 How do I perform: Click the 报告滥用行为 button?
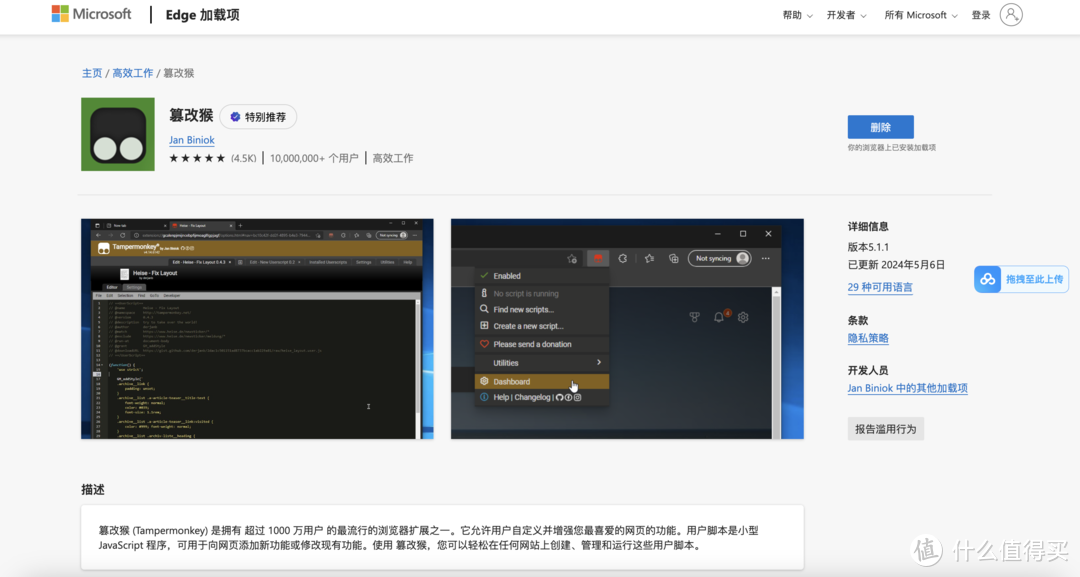click(885, 429)
